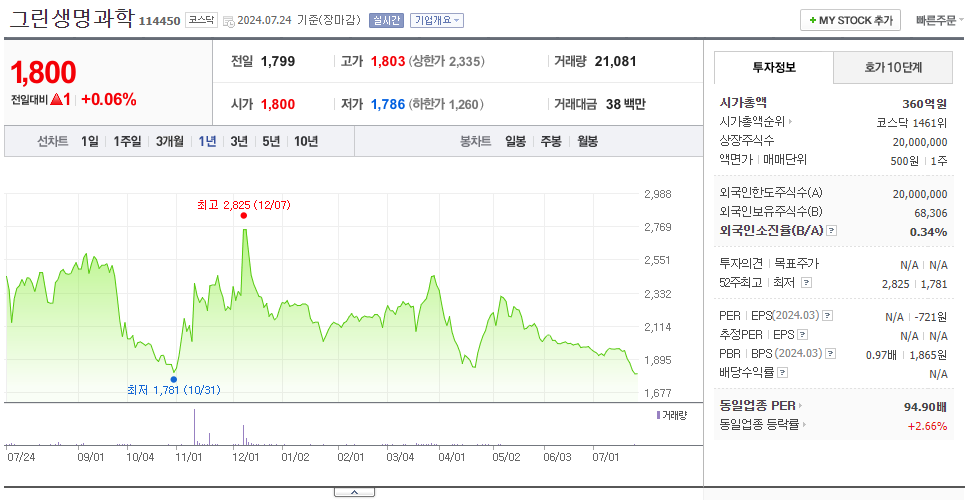The width and height of the screenshot is (968, 500).
Task: Click the 외국인보유주식수 value 68,306
Action: (x=930, y=213)
